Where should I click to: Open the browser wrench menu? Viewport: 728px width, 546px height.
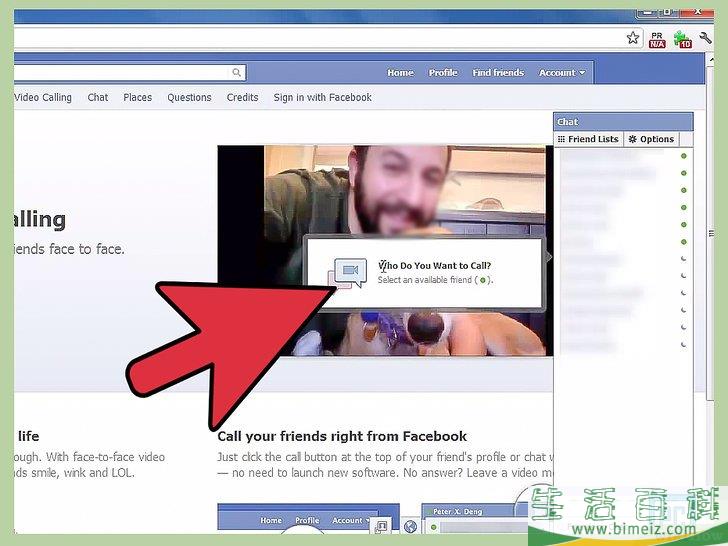(706, 38)
